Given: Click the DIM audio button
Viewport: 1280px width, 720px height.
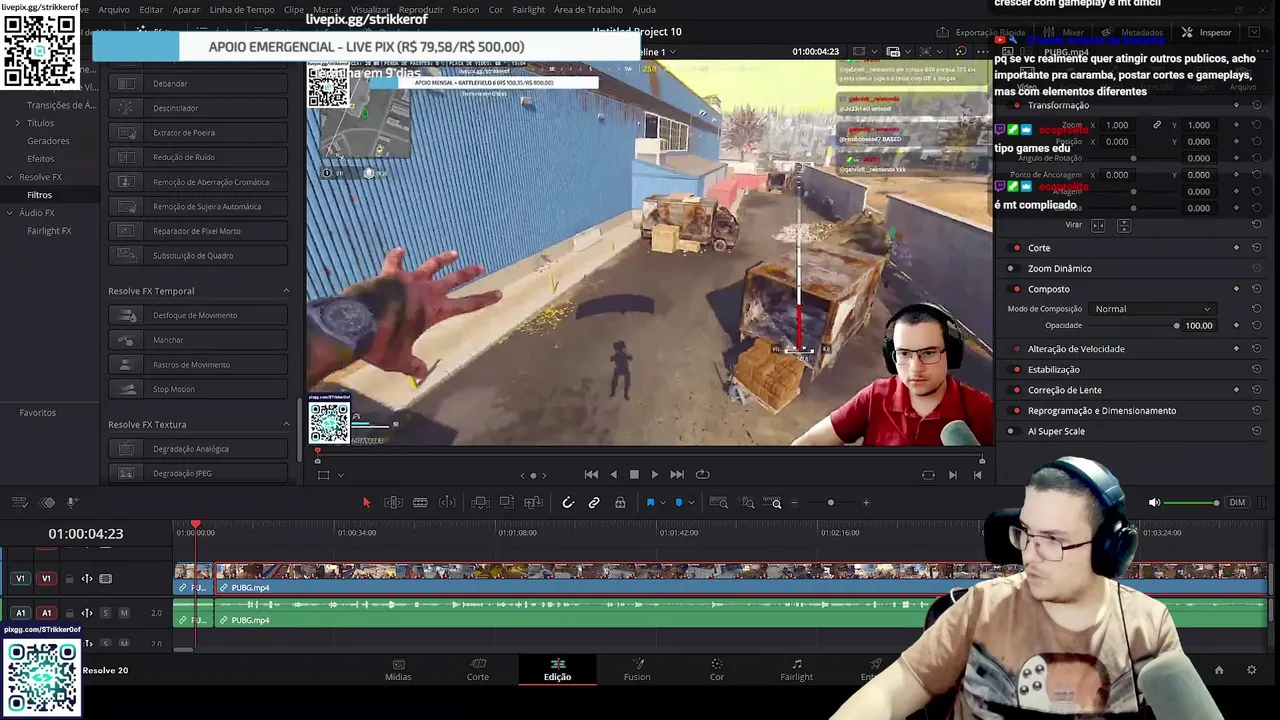Looking at the screenshot, I should point(1237,503).
